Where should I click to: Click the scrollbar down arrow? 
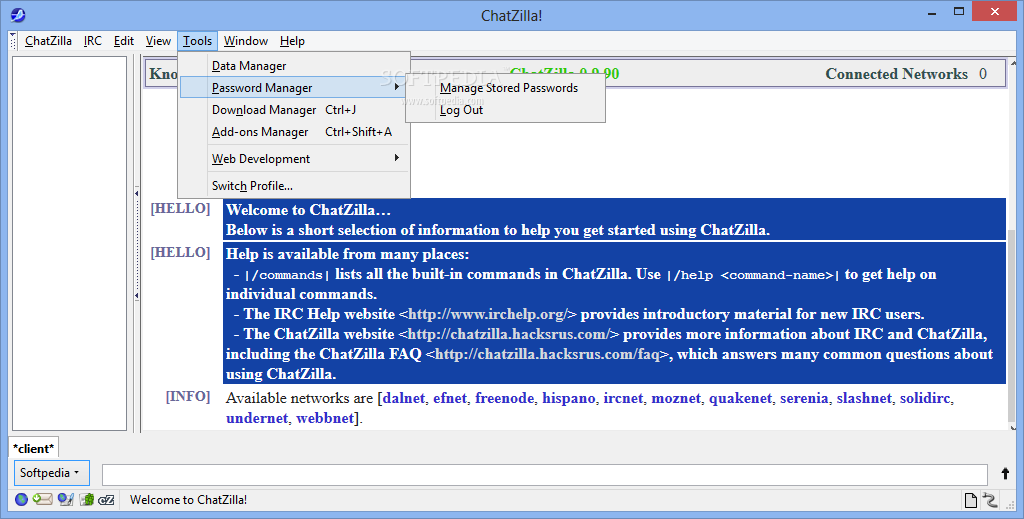click(x=1013, y=428)
